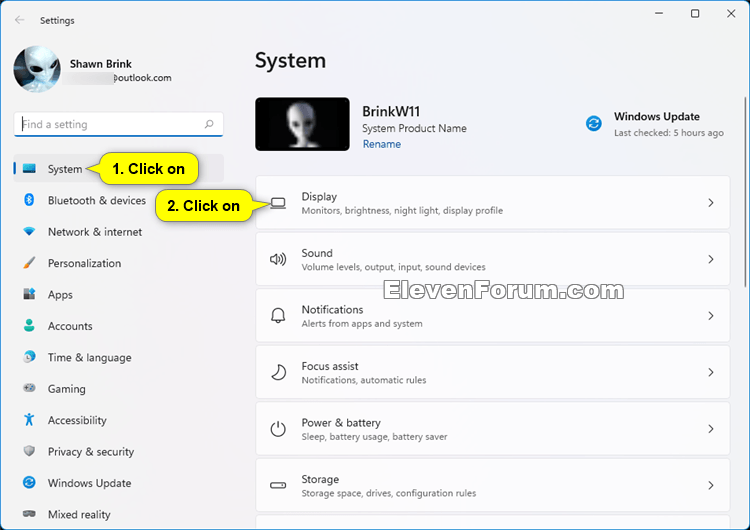Viewport: 750px width, 530px height.
Task: Click the Apps icon in the sidebar
Action: pyautogui.click(x=29, y=294)
